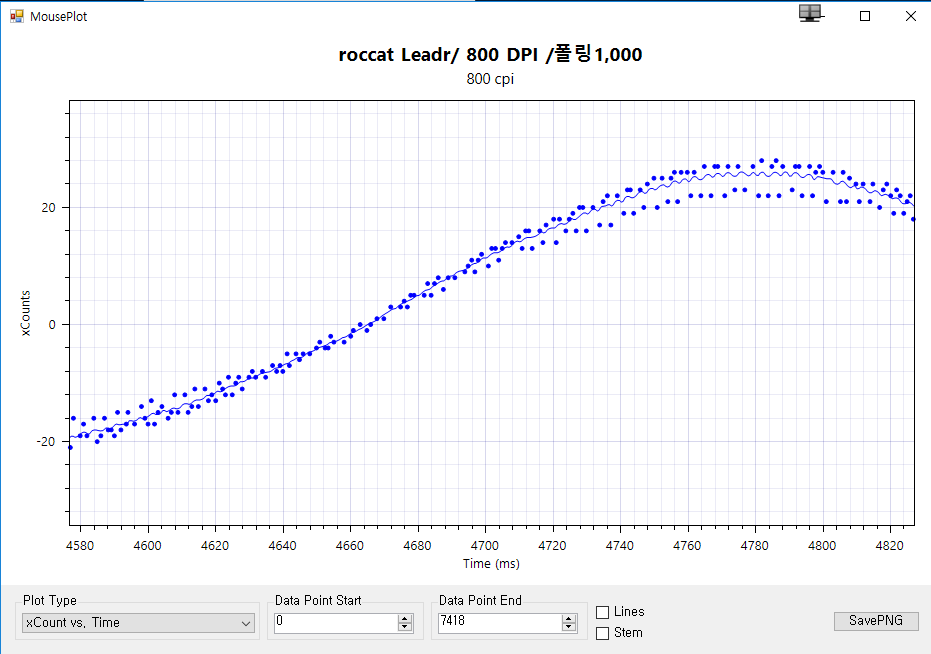Enable the Stem checkbox

click(x=602, y=633)
